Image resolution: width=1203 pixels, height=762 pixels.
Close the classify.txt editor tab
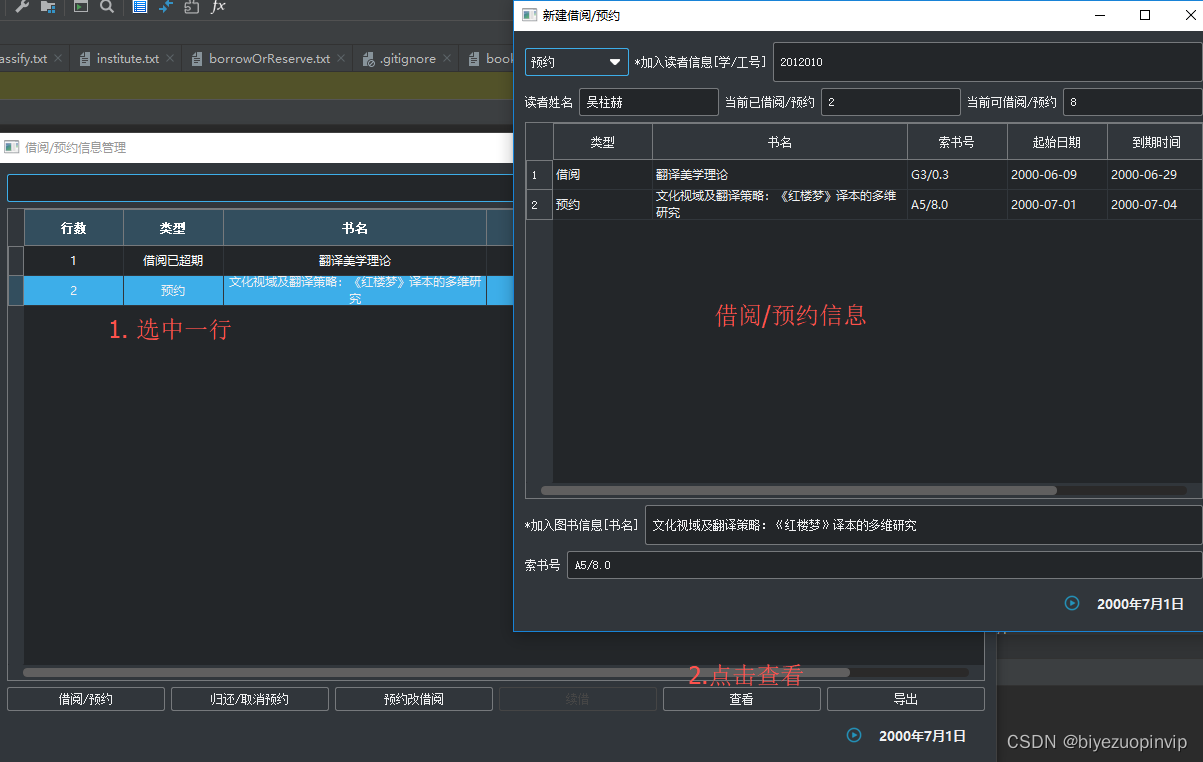pos(58,59)
